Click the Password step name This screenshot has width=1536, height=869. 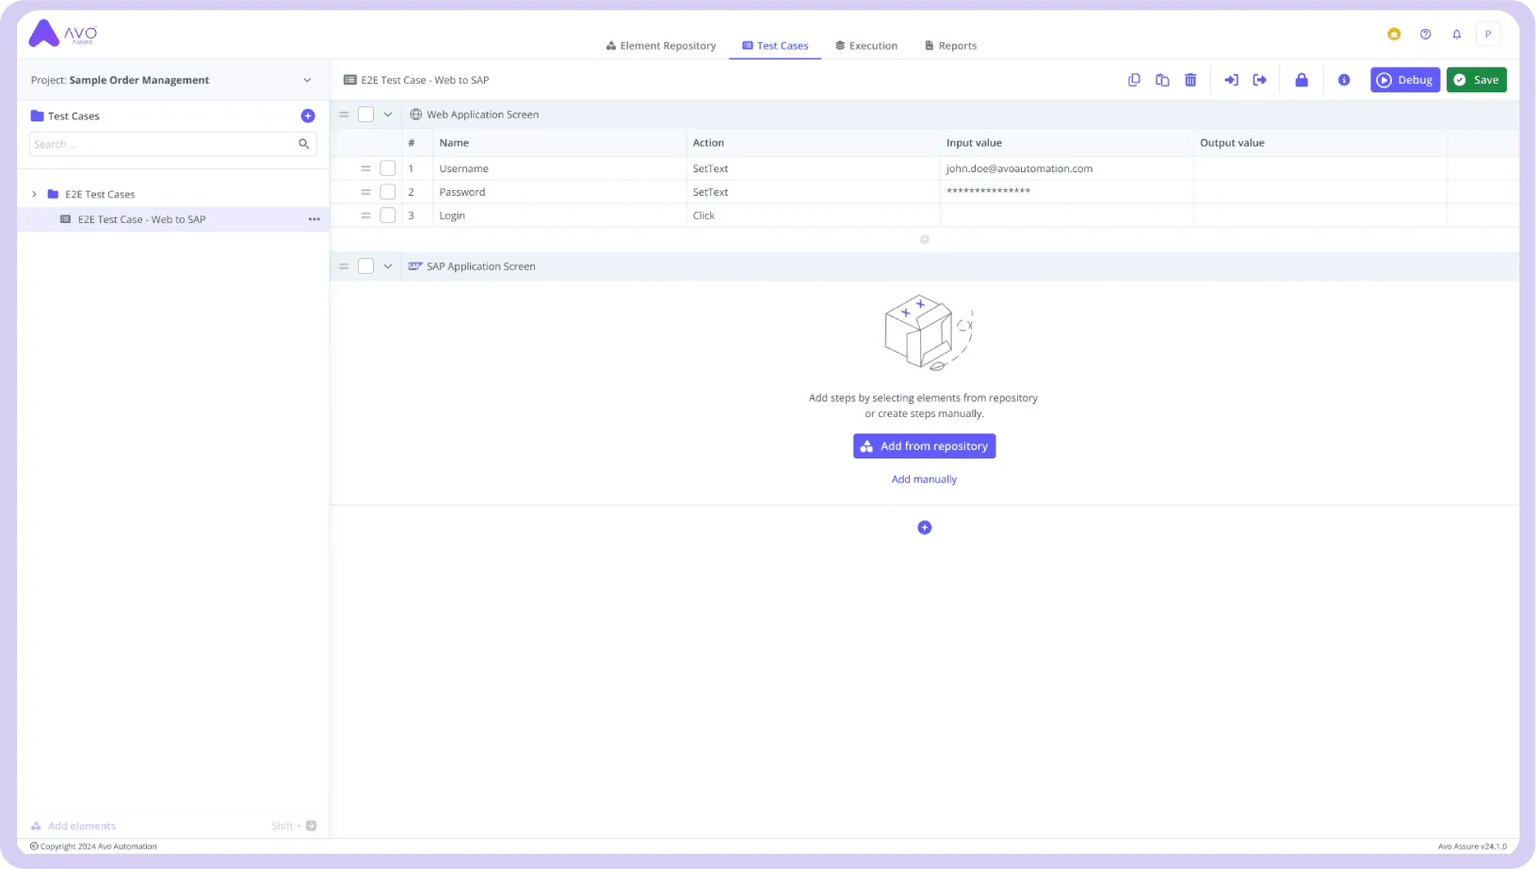coord(462,192)
